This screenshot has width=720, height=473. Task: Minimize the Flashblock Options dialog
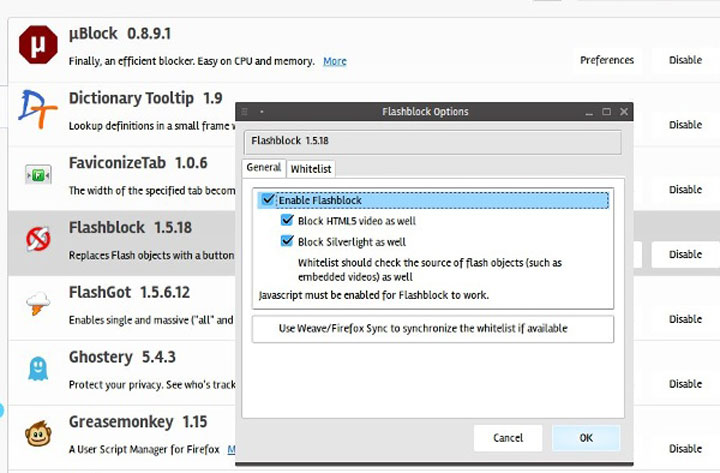[x=589, y=112]
